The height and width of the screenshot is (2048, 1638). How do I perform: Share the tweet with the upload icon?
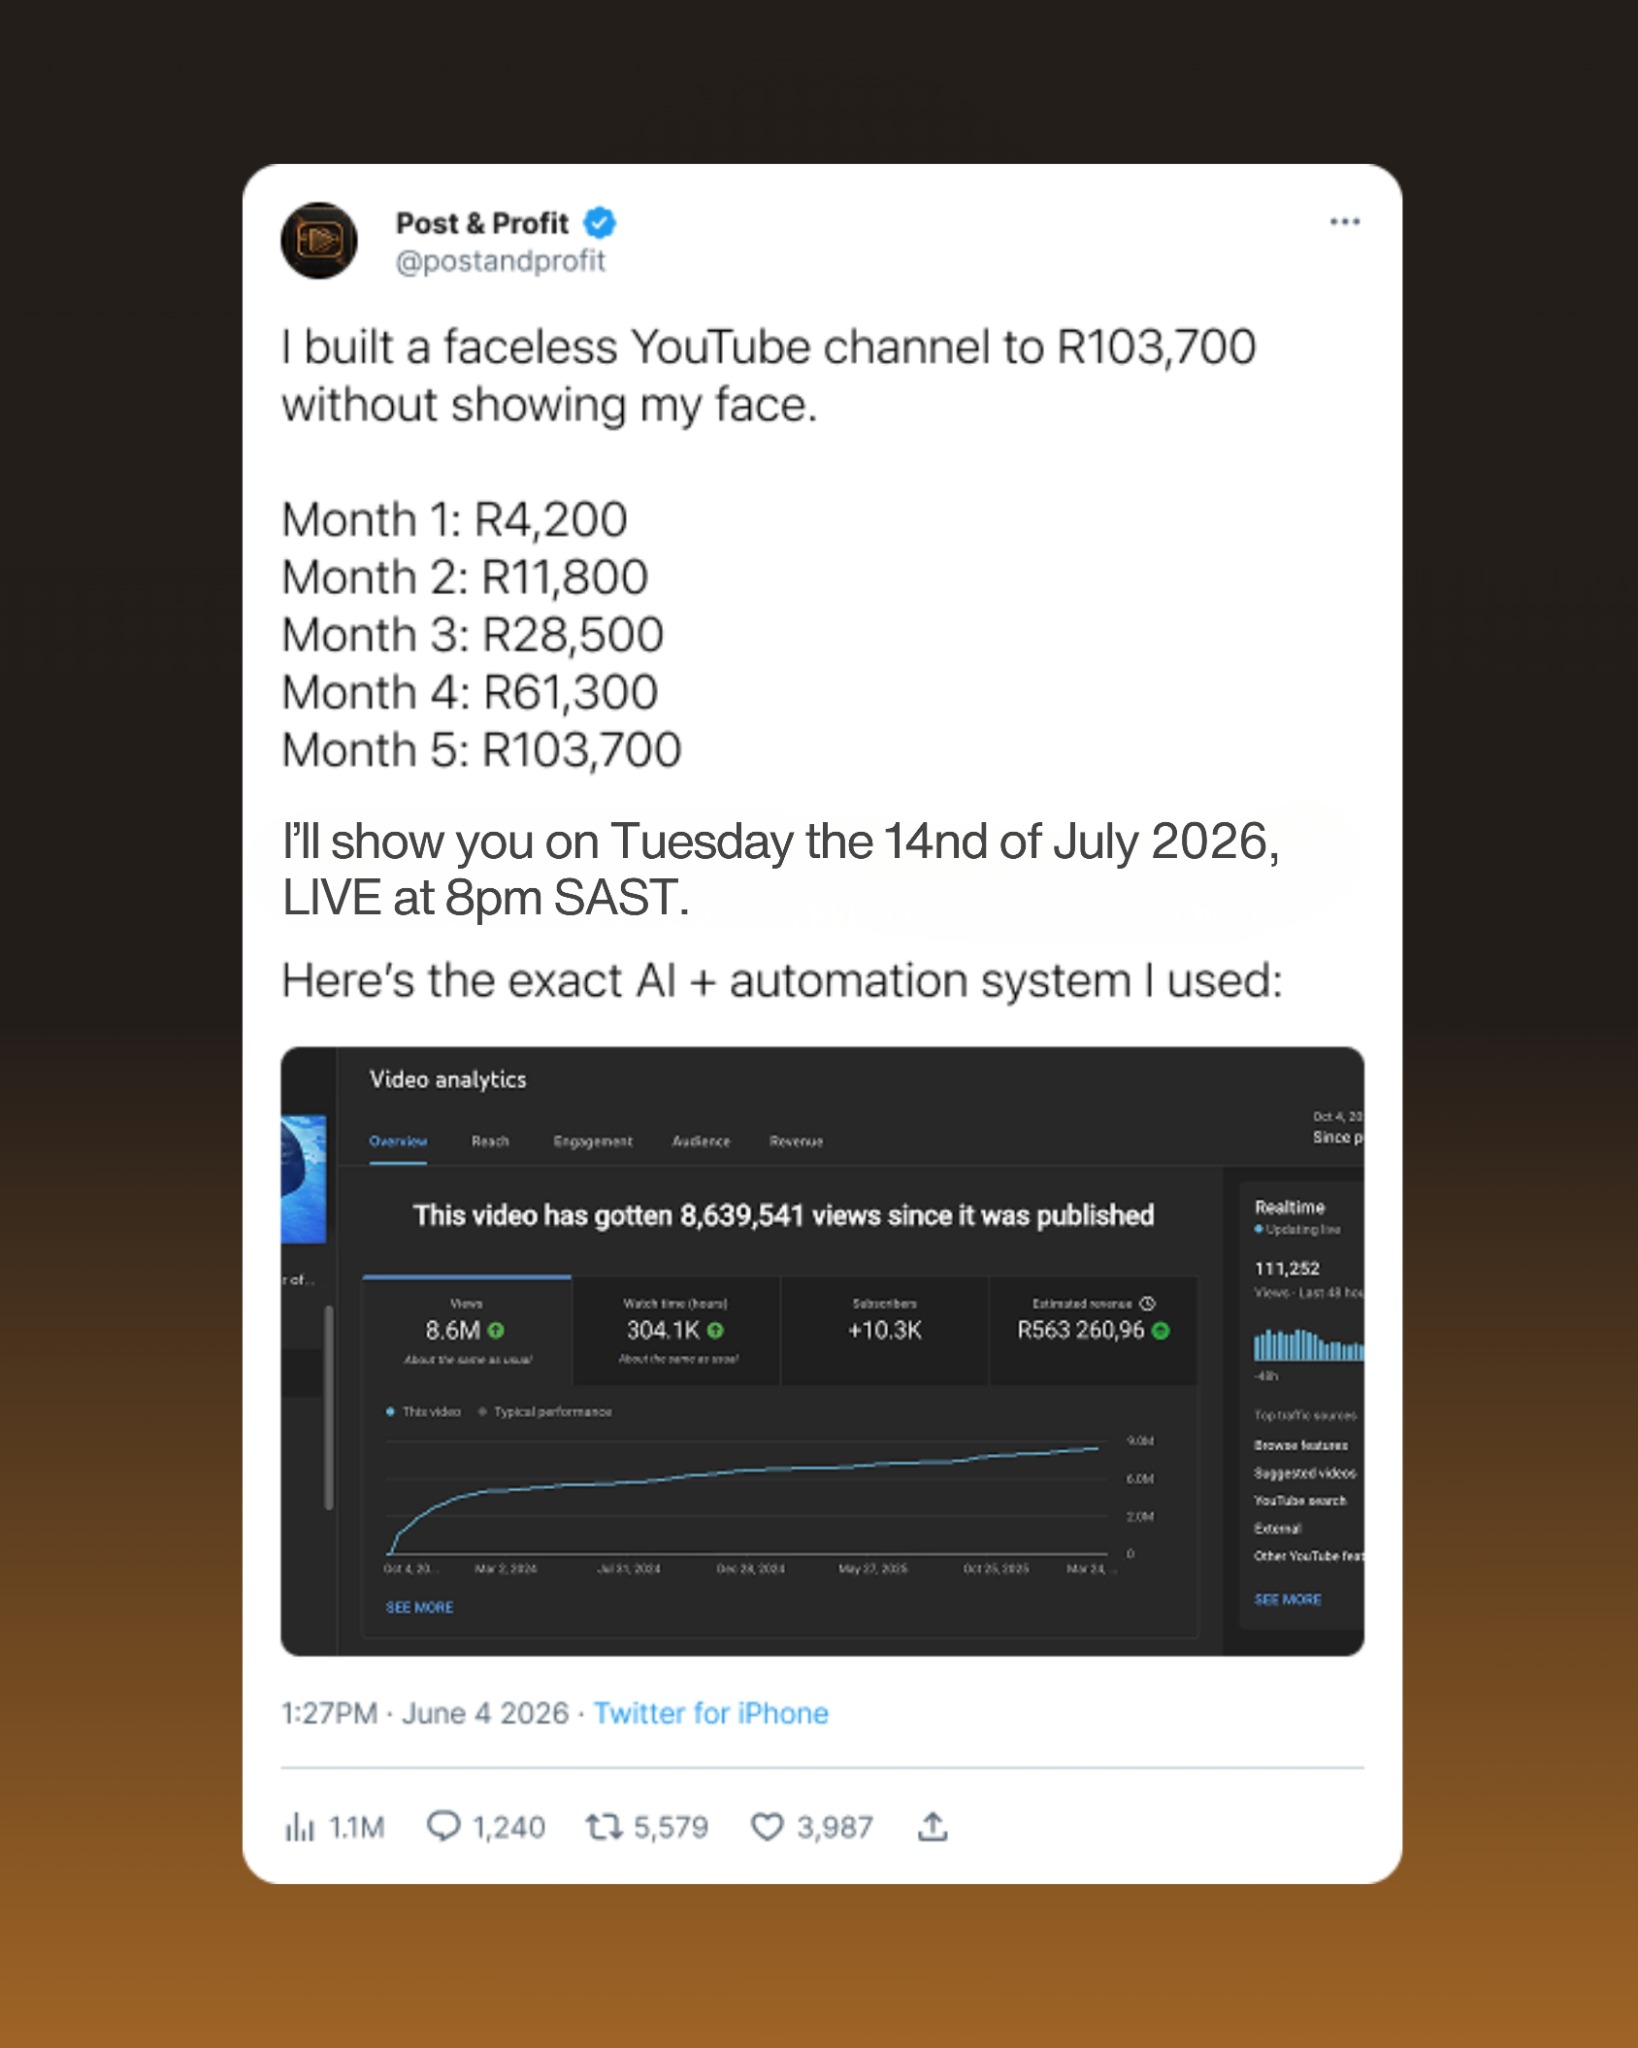tap(932, 1826)
